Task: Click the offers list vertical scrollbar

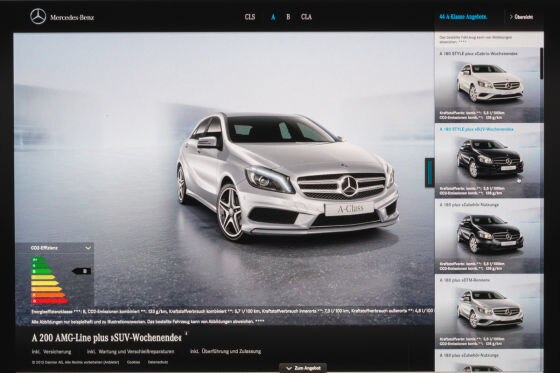Action: point(542,64)
